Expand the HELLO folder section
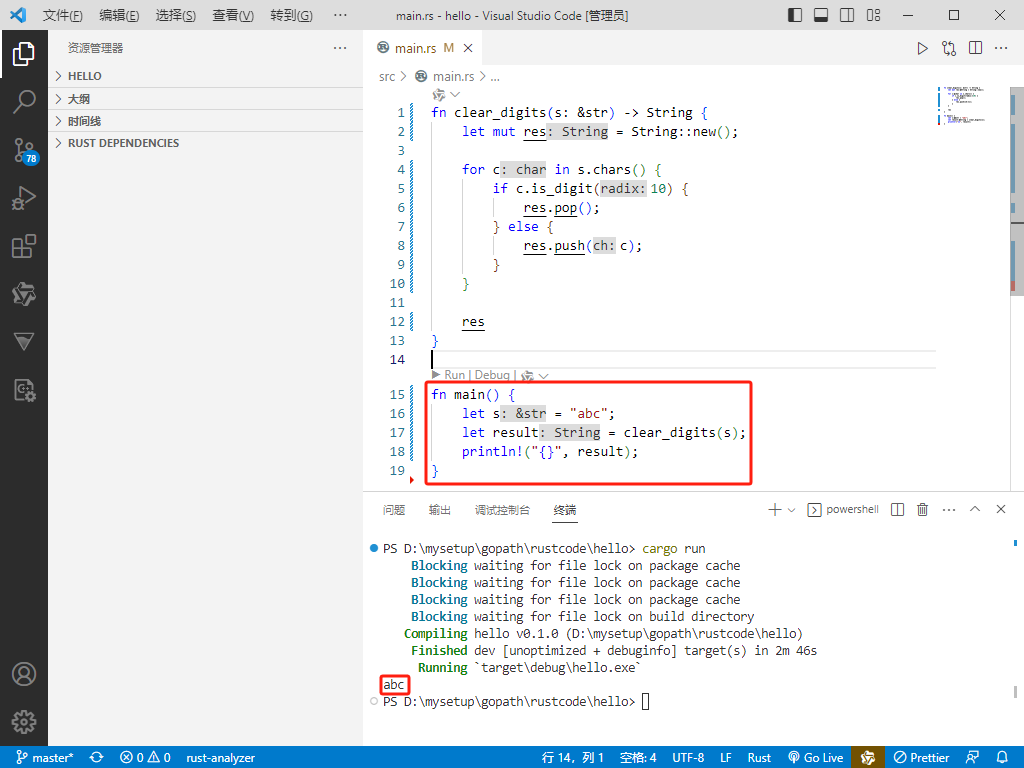The width and height of the screenshot is (1024, 768). point(206,76)
